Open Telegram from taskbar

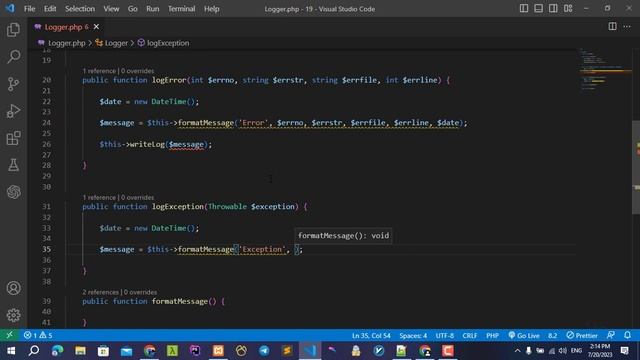(x=264, y=351)
